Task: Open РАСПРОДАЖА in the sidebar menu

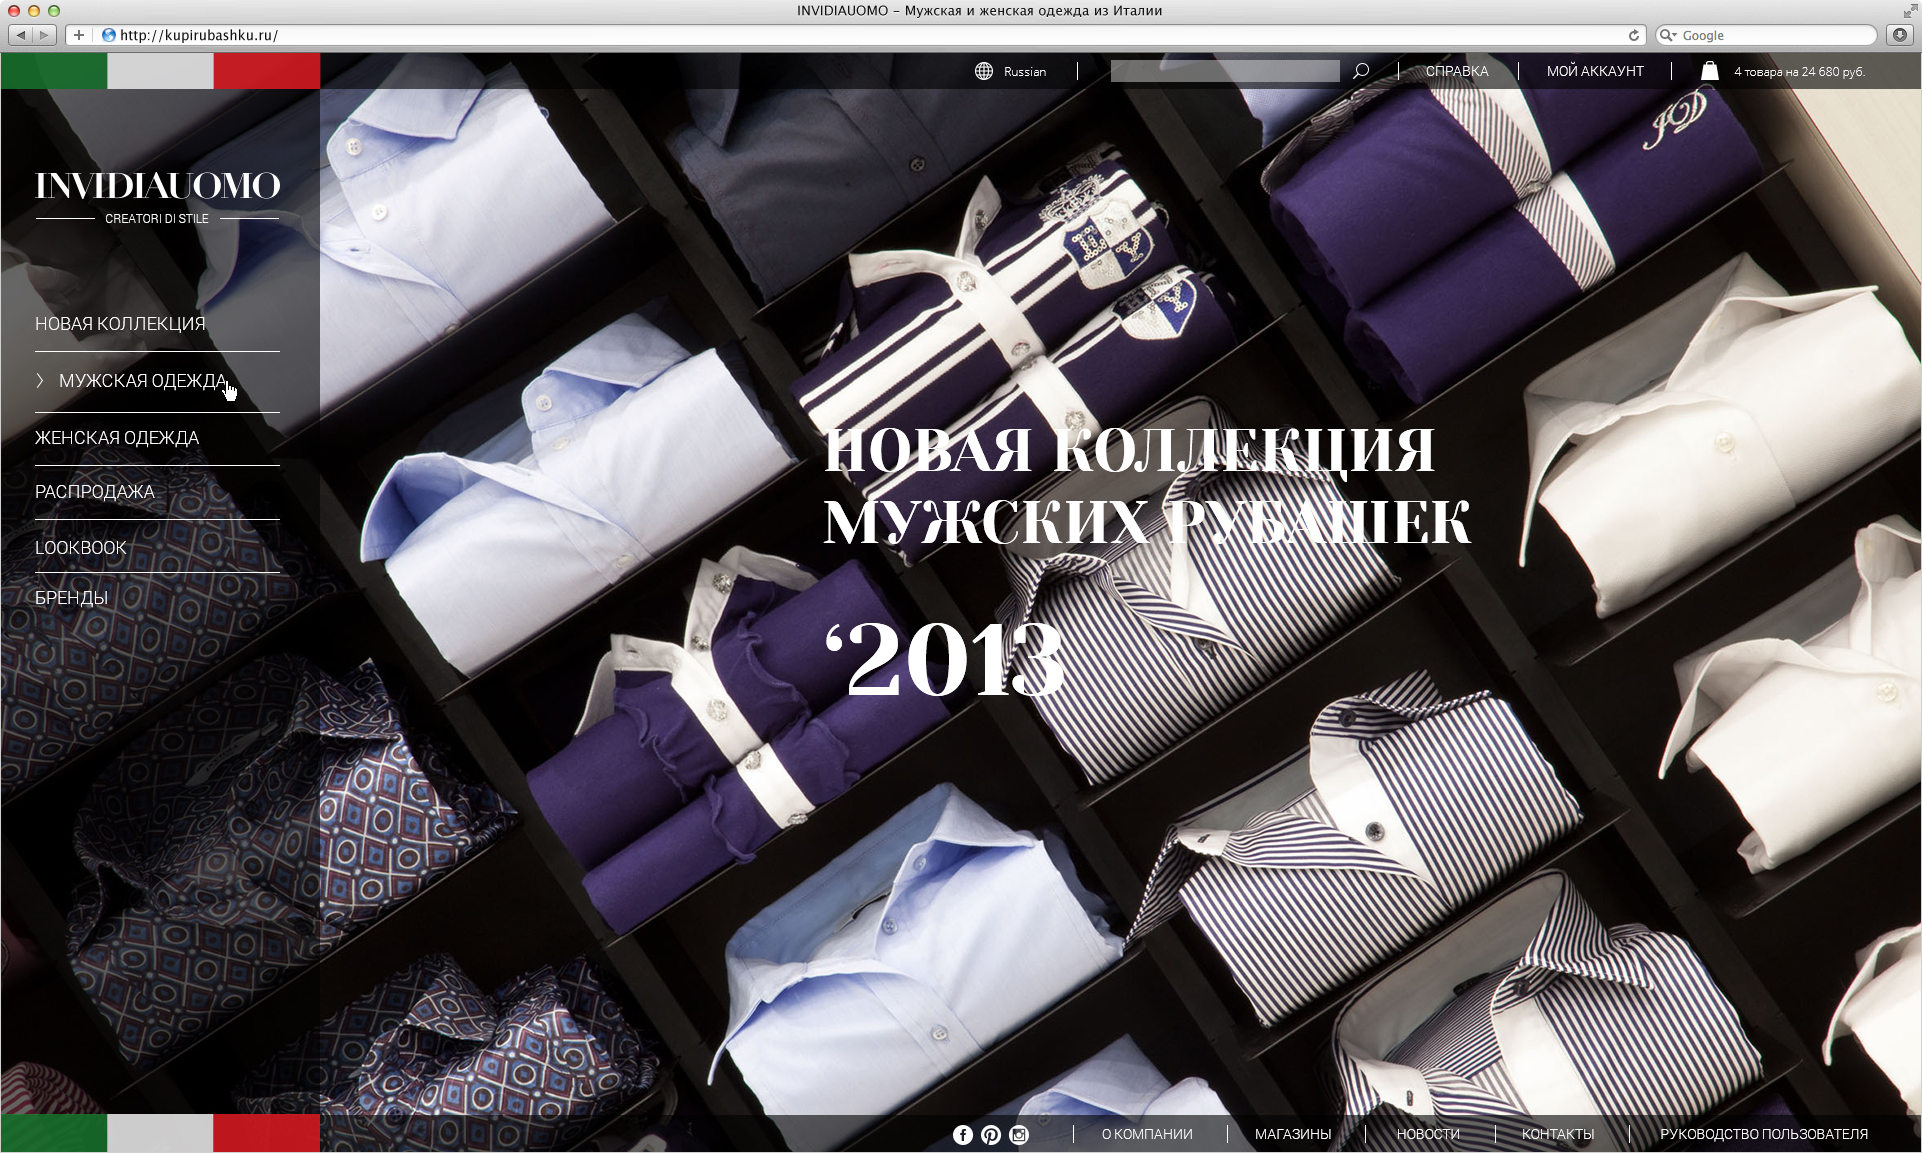Action: tap(95, 492)
